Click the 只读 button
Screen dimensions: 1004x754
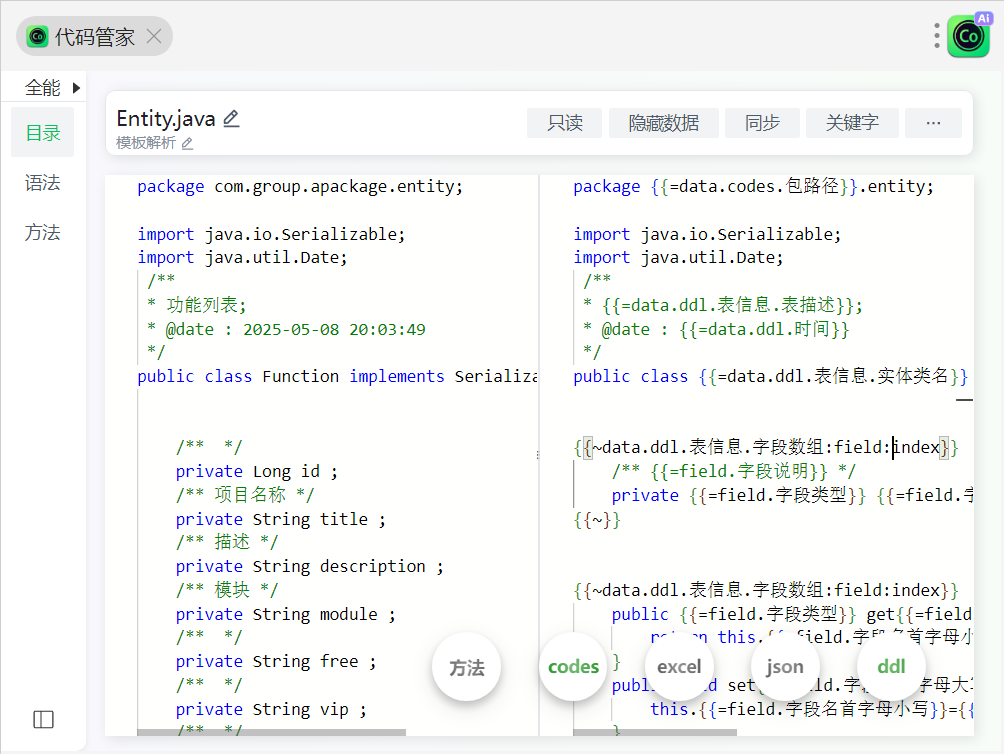(564, 123)
